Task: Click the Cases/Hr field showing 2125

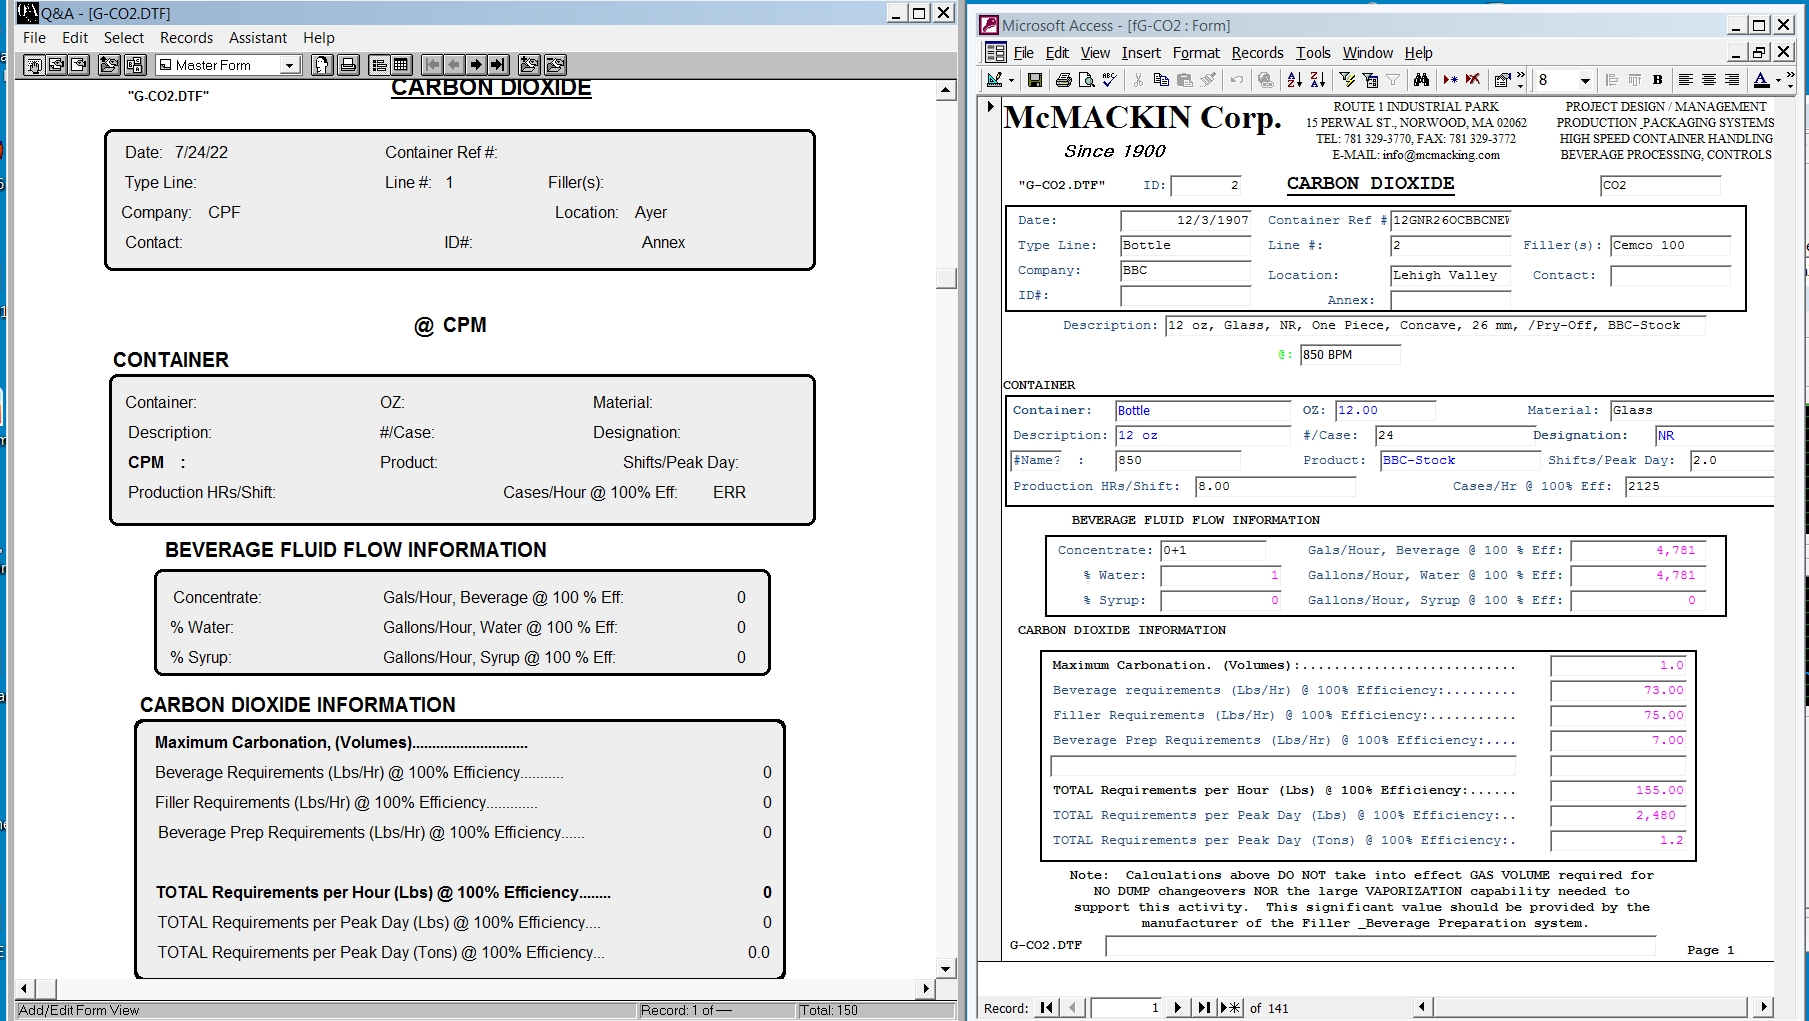Action: (1698, 486)
